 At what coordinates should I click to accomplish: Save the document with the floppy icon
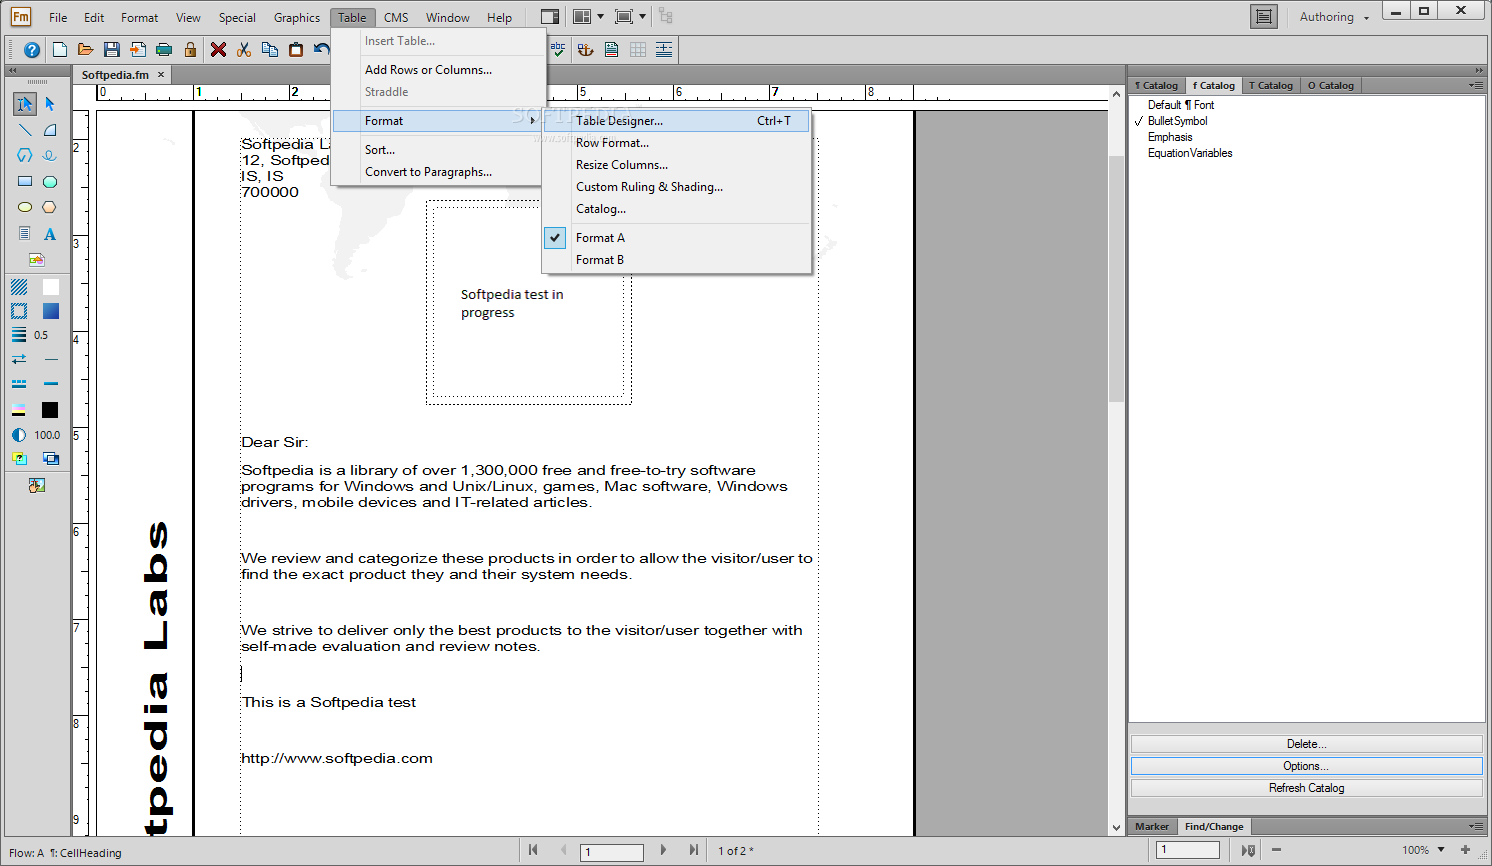pyautogui.click(x=112, y=50)
